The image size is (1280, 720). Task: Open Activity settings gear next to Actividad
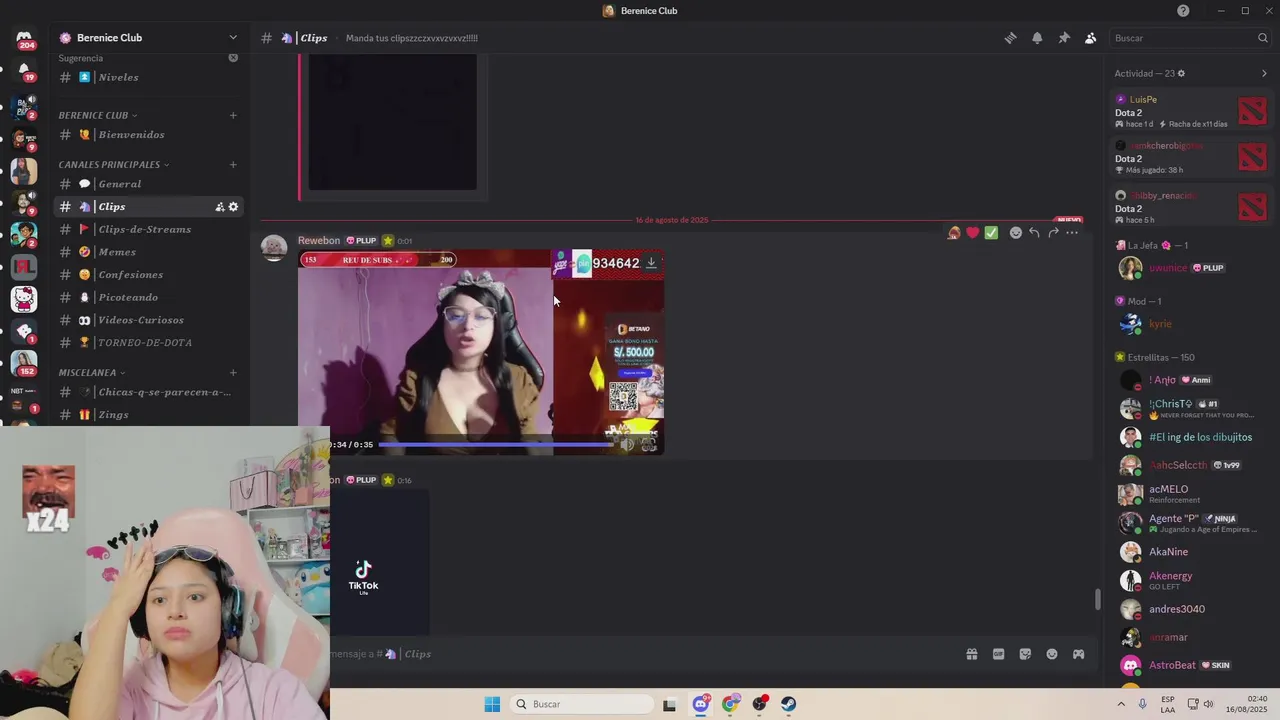1181,73
